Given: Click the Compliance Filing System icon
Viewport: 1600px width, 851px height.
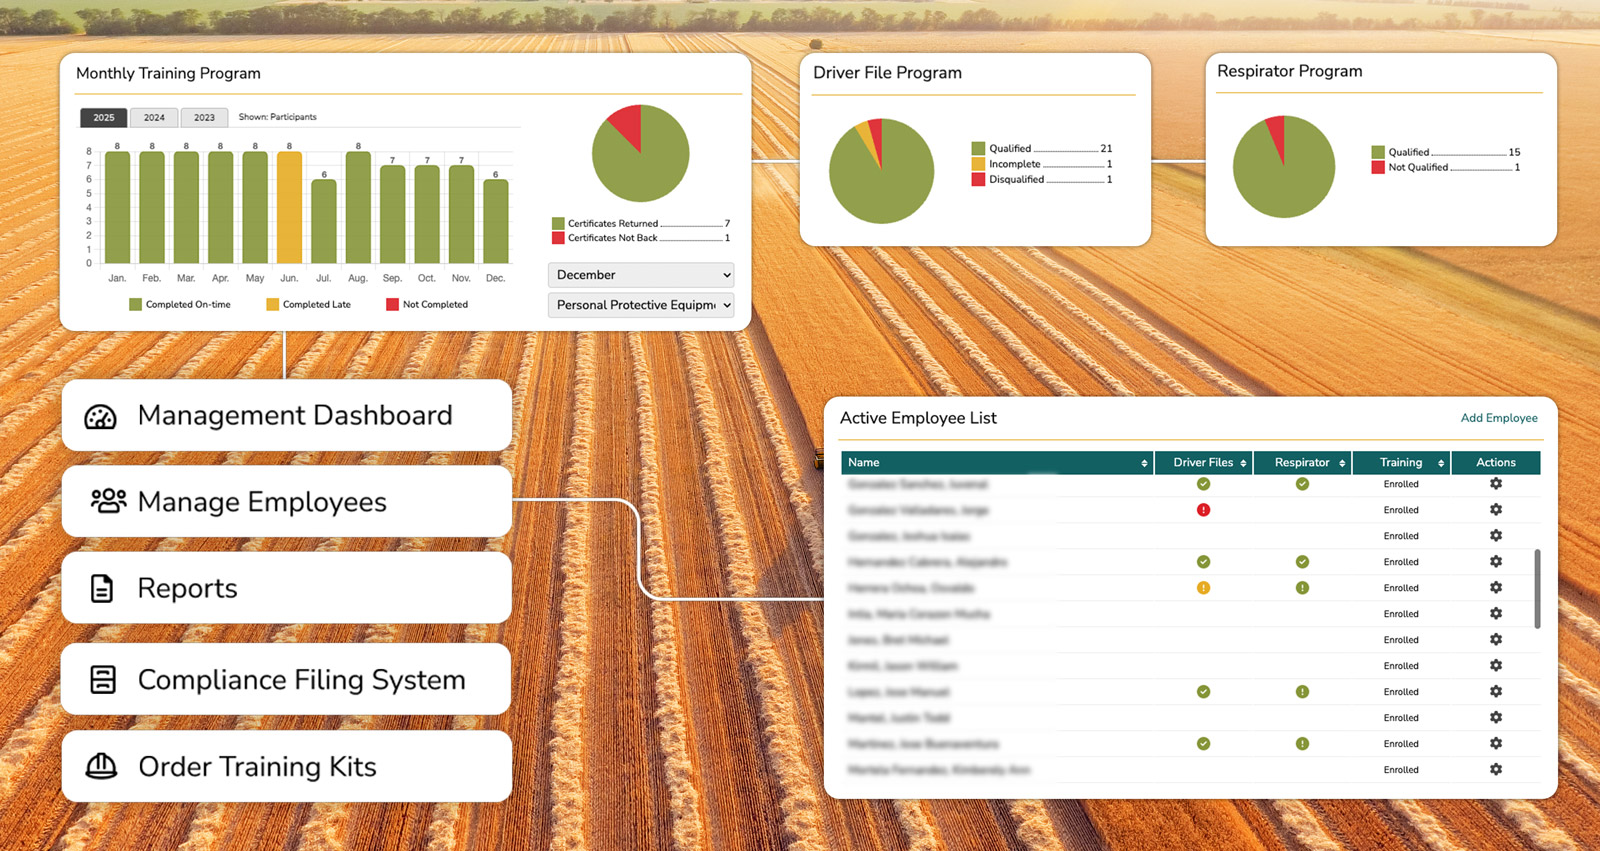Looking at the screenshot, I should click(x=103, y=680).
